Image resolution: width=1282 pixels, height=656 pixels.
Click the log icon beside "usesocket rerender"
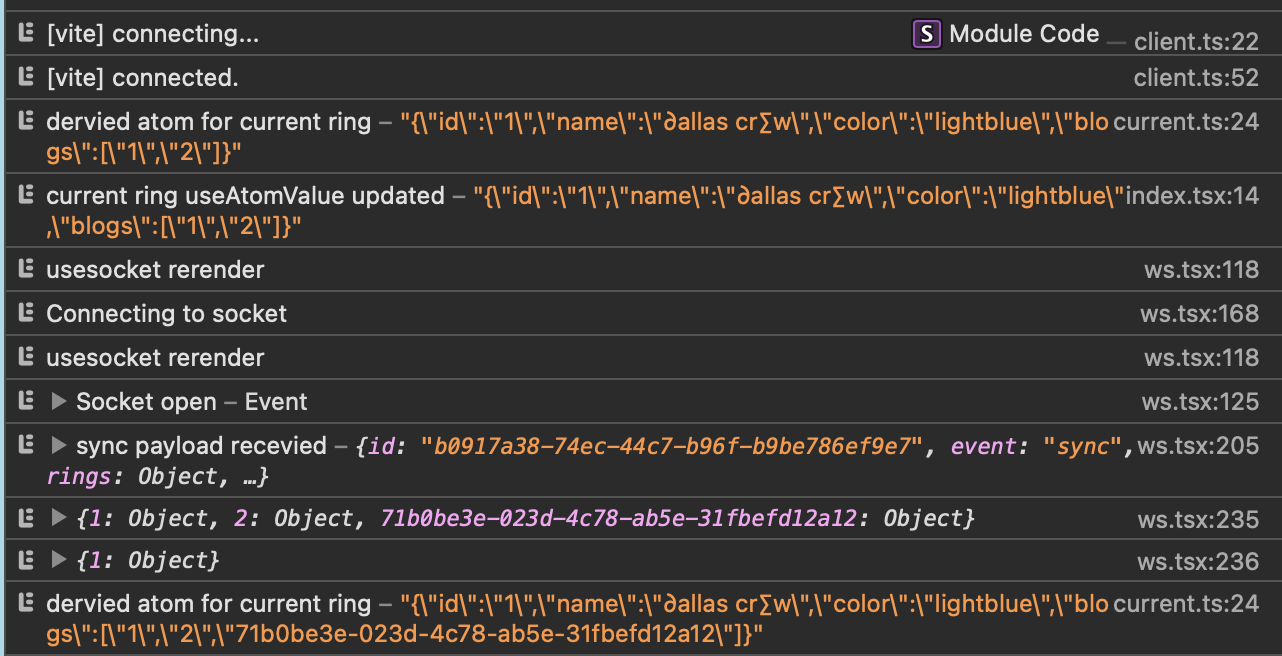(x=25, y=269)
